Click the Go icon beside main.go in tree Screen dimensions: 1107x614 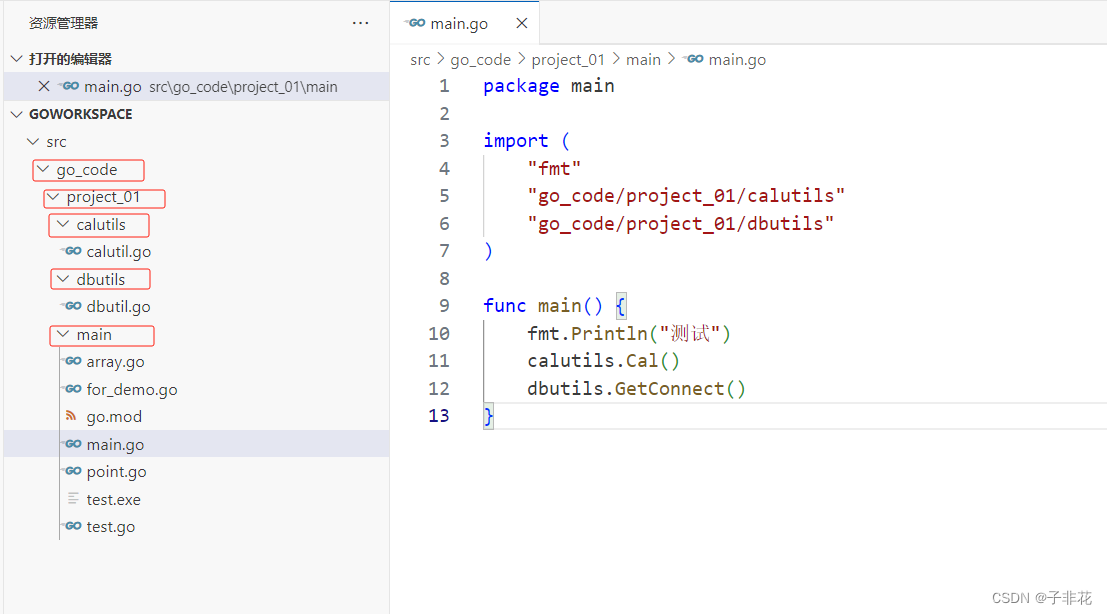tap(71, 444)
